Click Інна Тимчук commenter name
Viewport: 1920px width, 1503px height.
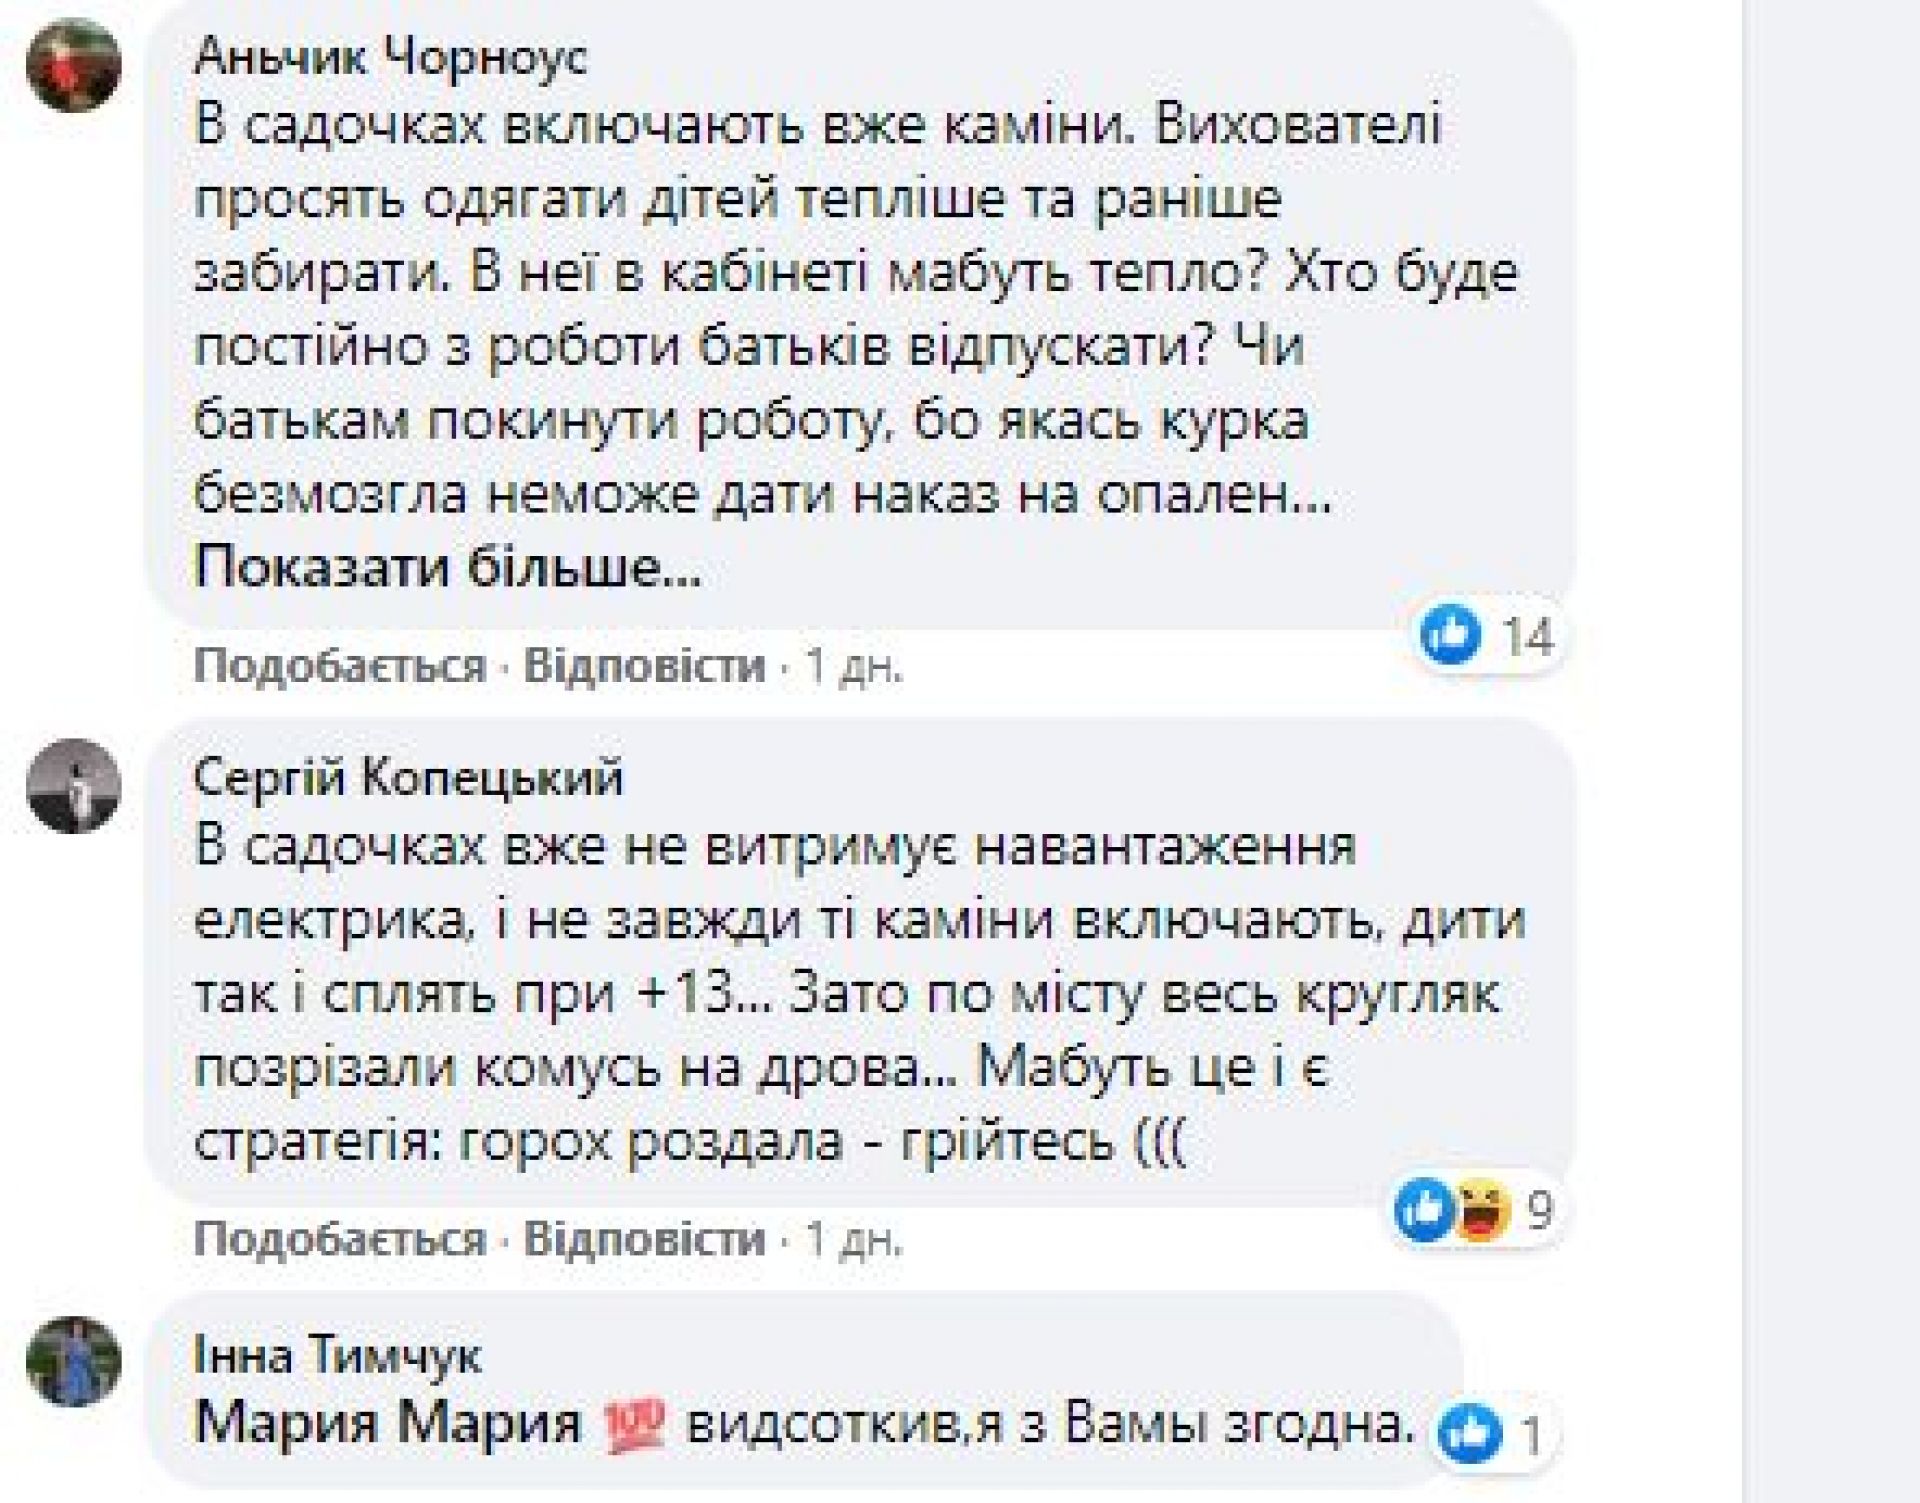tap(337, 1356)
